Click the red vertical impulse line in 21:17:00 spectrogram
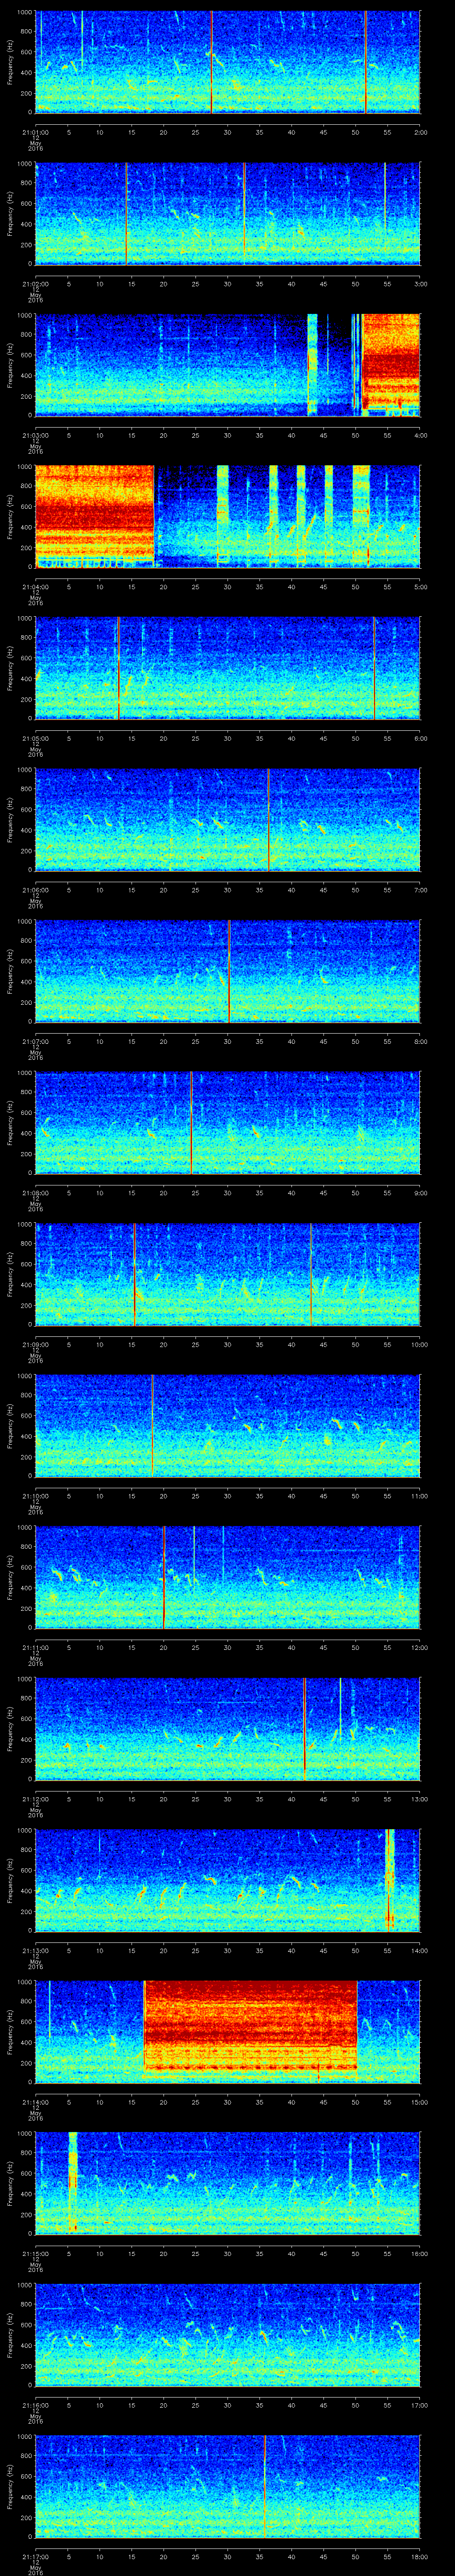455x2576 pixels. tap(265, 2487)
